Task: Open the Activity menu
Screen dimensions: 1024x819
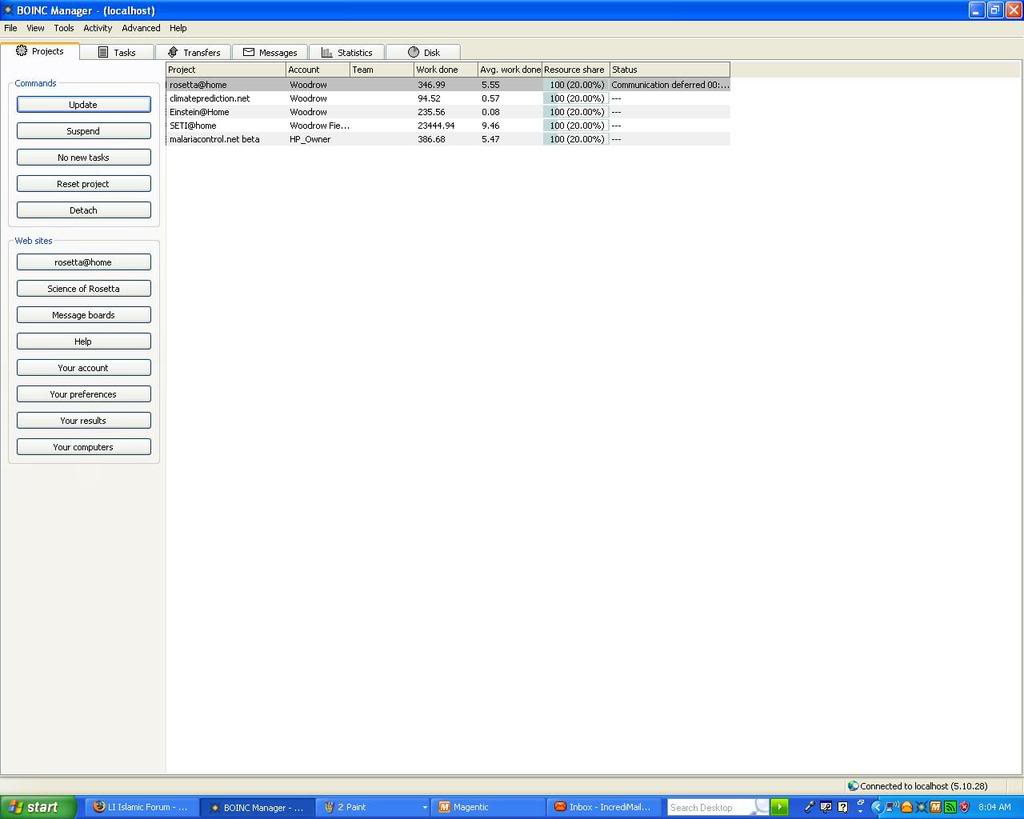Action: pos(98,28)
